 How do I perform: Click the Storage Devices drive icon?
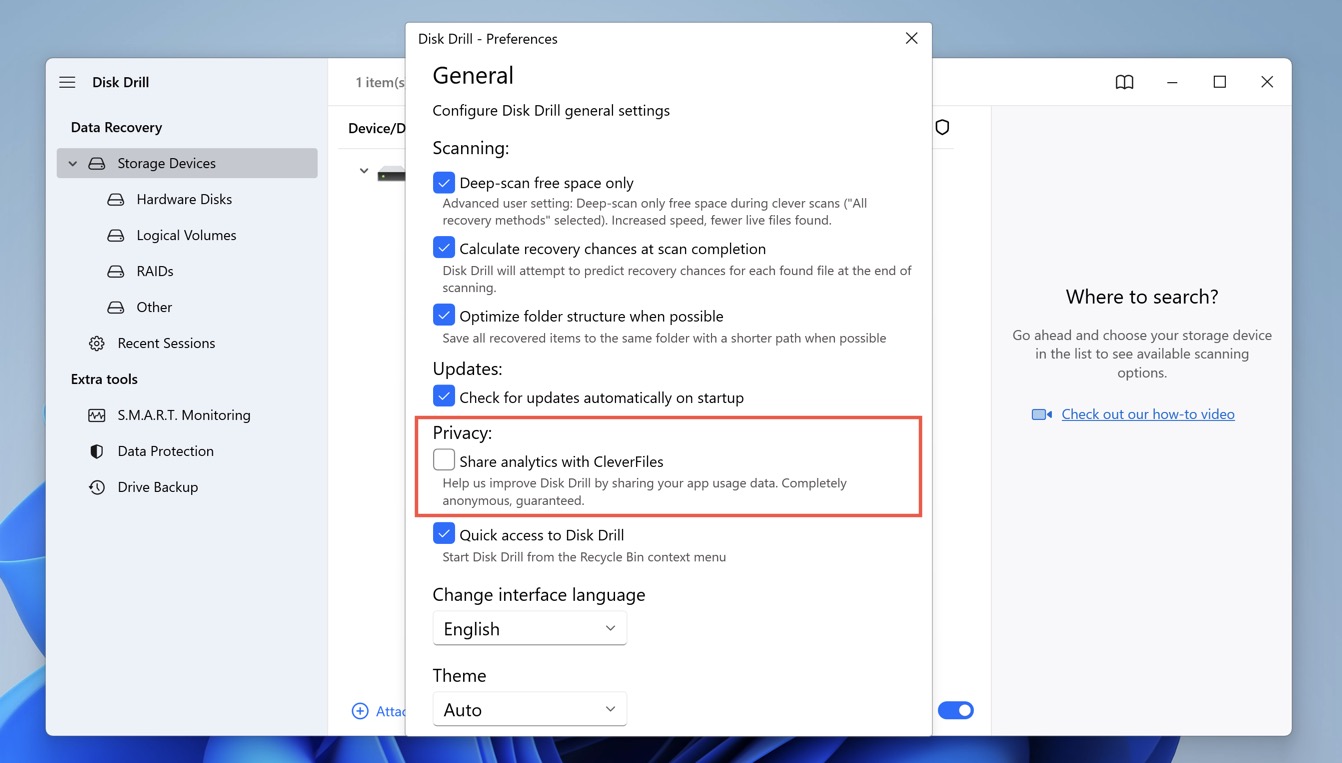pyautogui.click(x=96, y=163)
